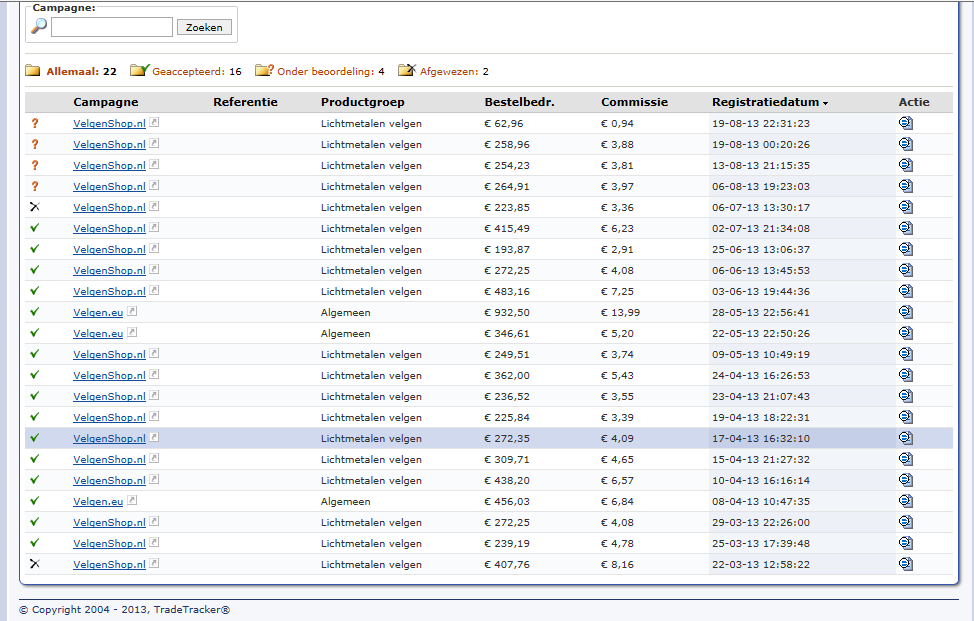Open action icon for 17-04-13 16:32:10 row
This screenshot has width=974, height=621.
pyautogui.click(x=906, y=438)
